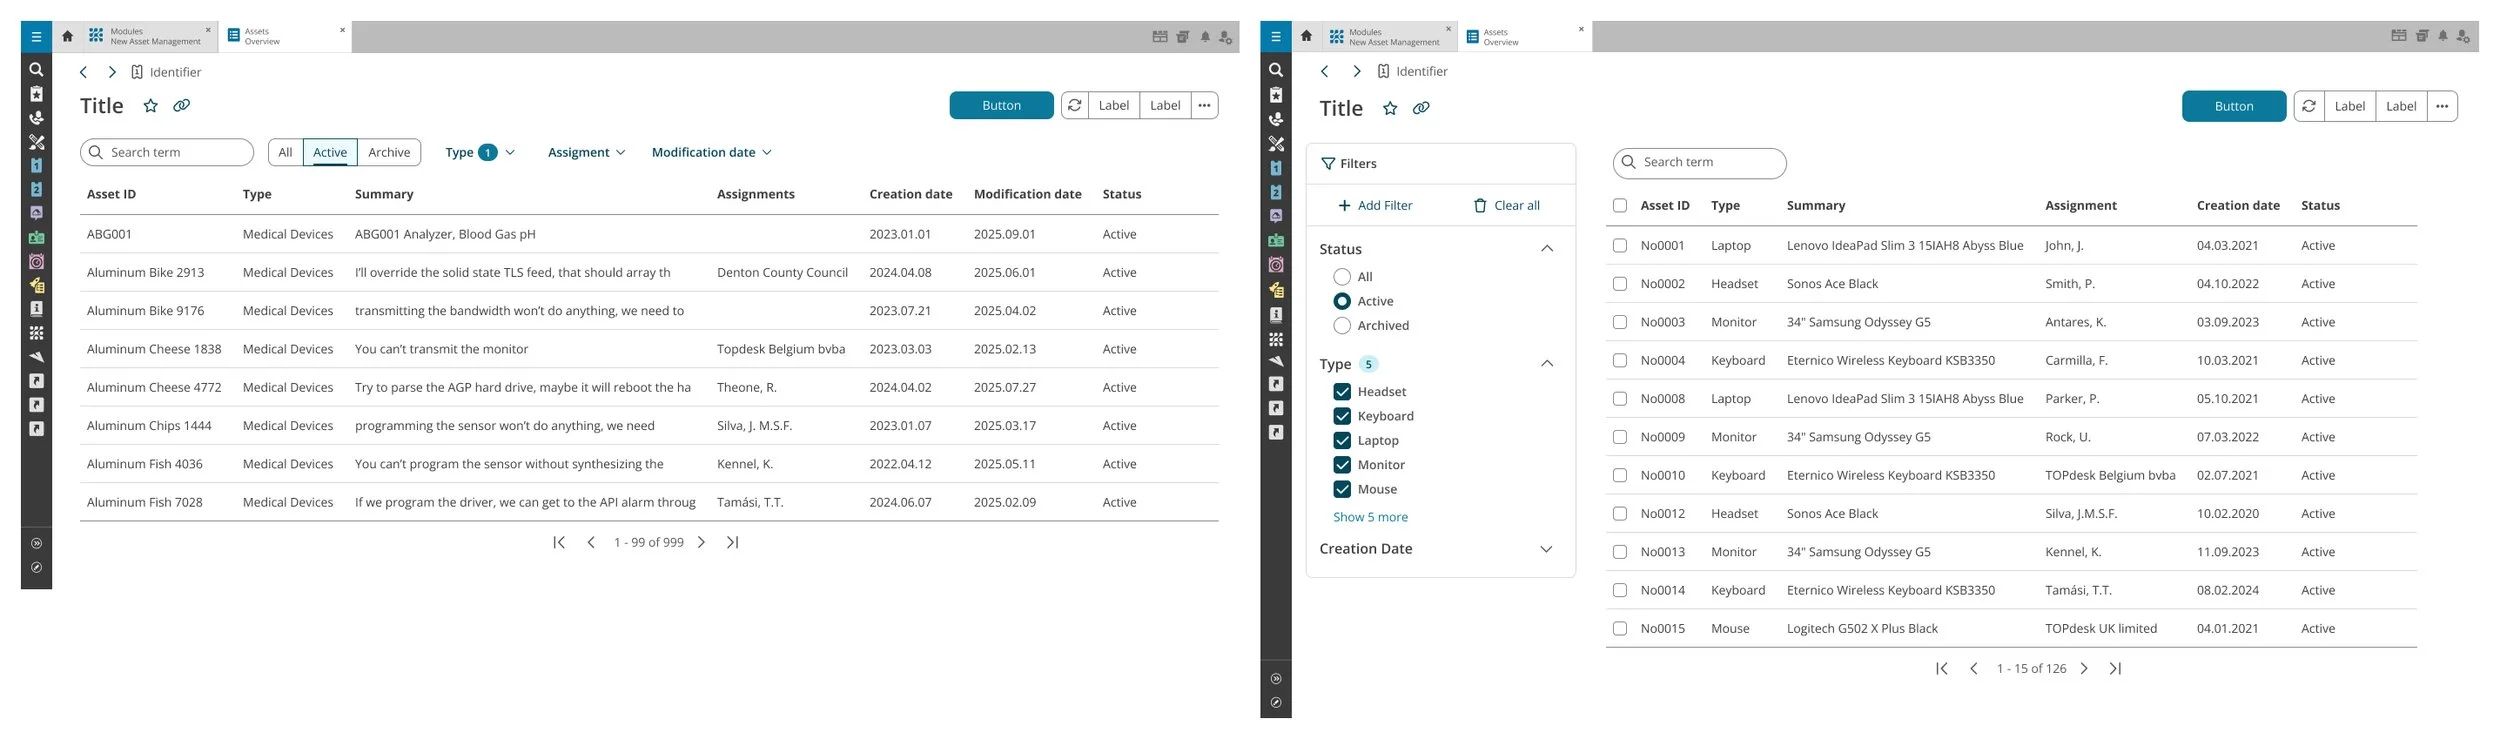Click home icon in right mockup
Screen dimensions: 2500x739
[x=1306, y=37]
